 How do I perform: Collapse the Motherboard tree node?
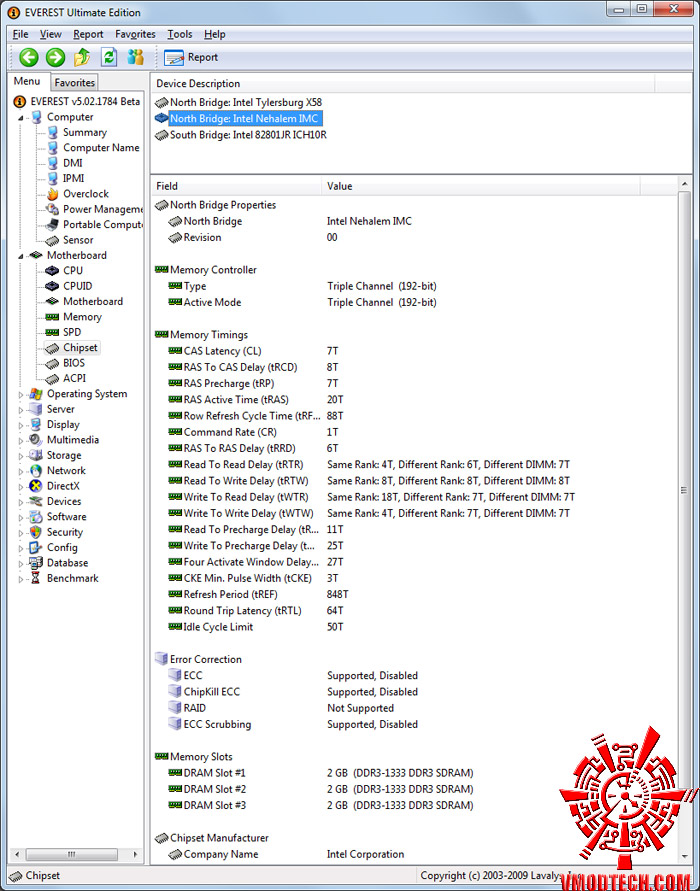[21, 256]
